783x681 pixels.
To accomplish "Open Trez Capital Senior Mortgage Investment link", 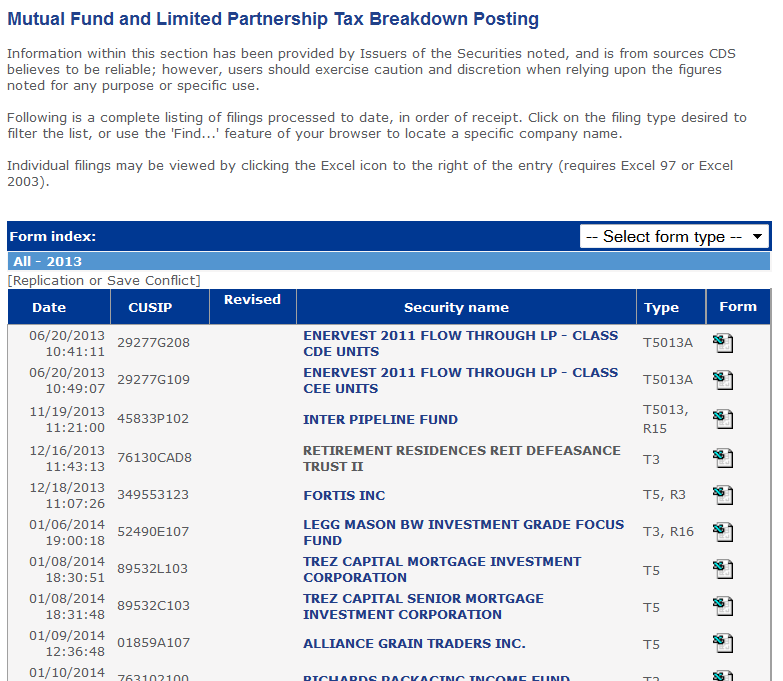I will 423,606.
